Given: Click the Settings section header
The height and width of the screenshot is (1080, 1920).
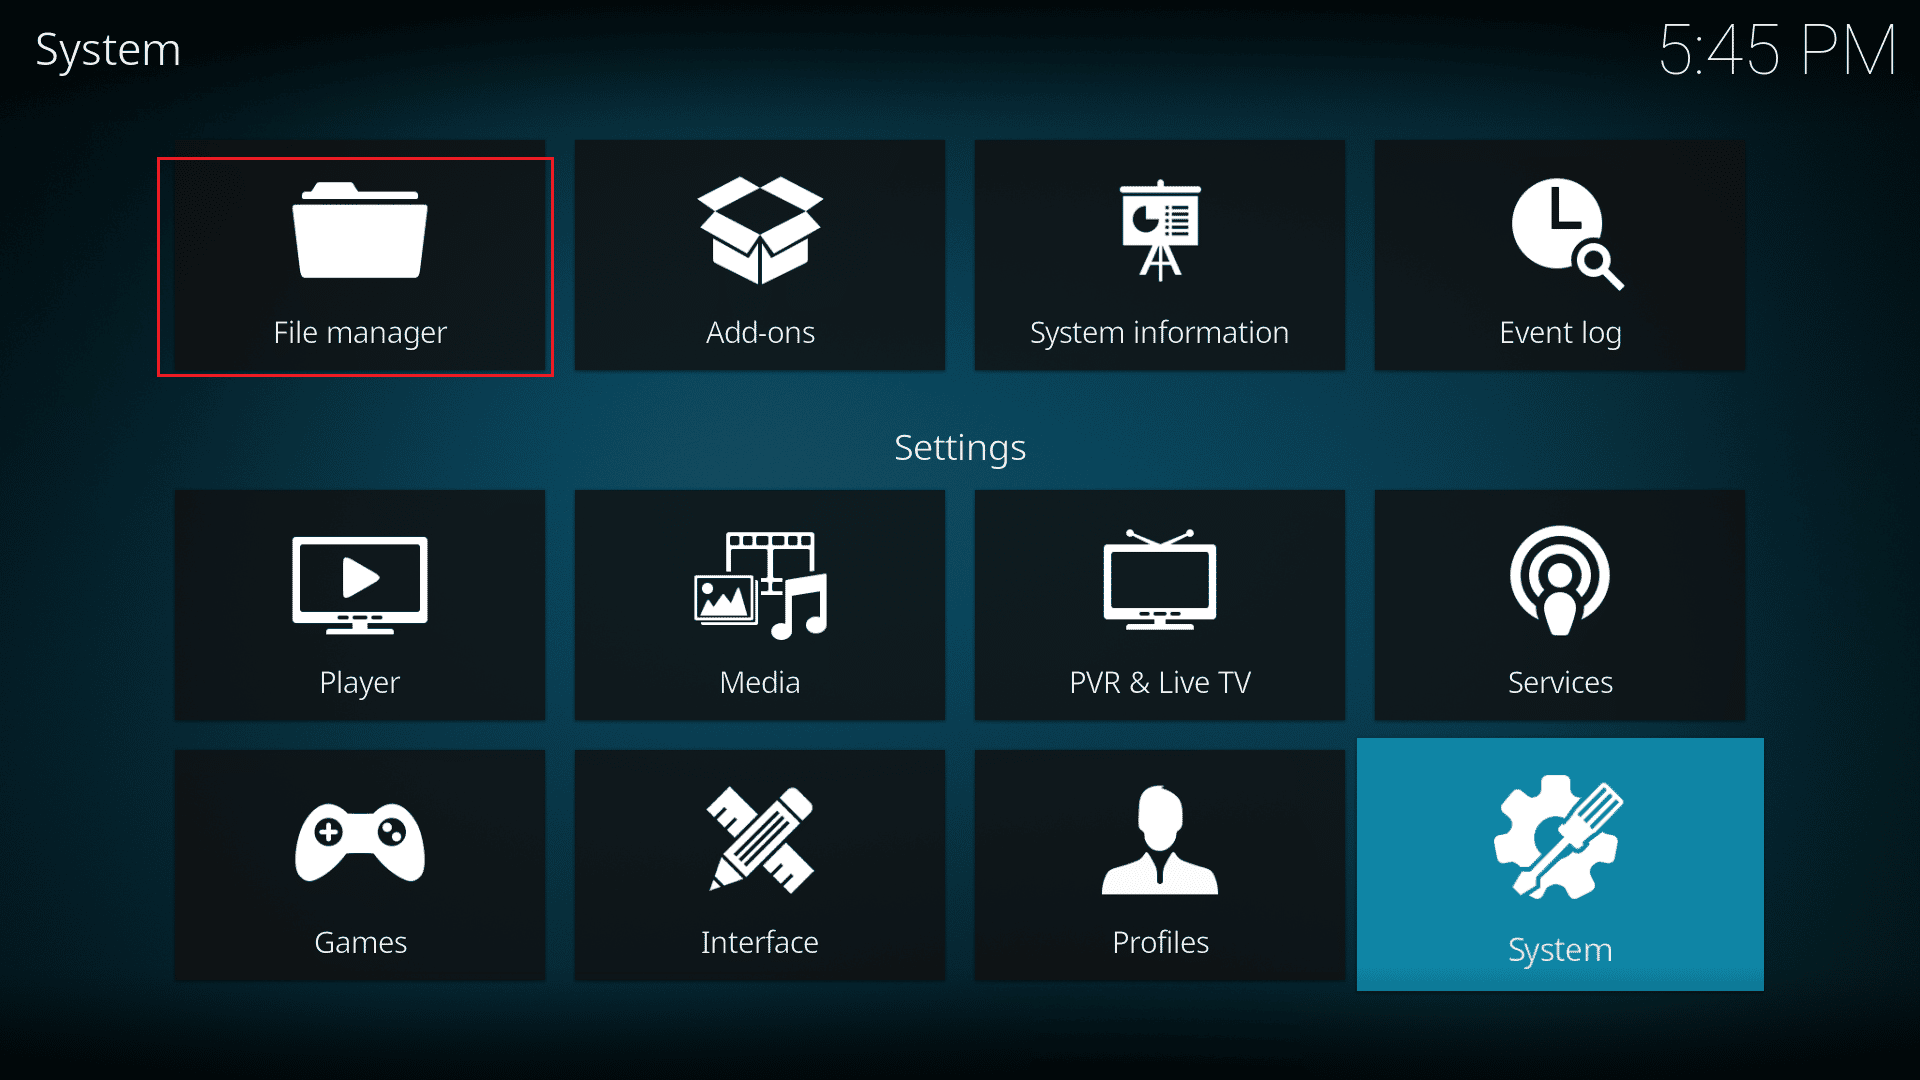Looking at the screenshot, I should (x=960, y=446).
